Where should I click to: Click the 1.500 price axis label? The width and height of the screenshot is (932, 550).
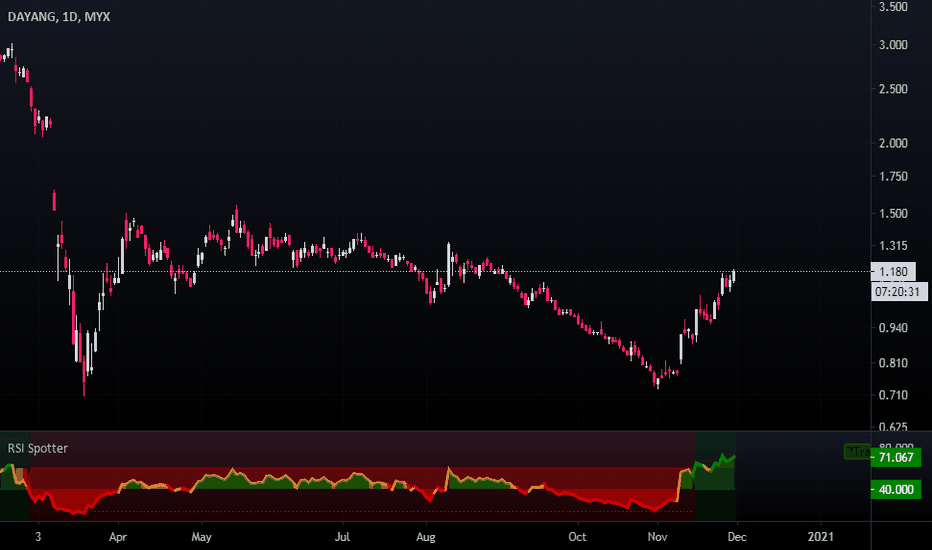[x=893, y=213]
